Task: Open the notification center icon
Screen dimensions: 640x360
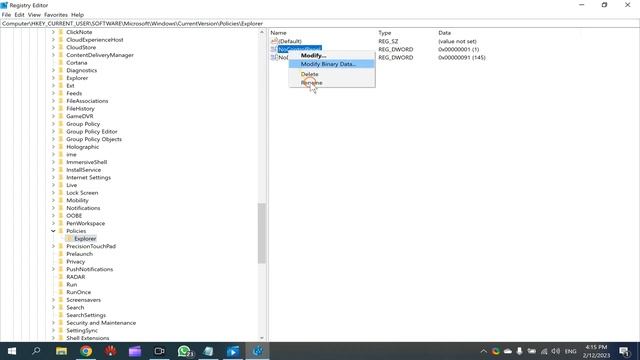Action: tap(624, 351)
